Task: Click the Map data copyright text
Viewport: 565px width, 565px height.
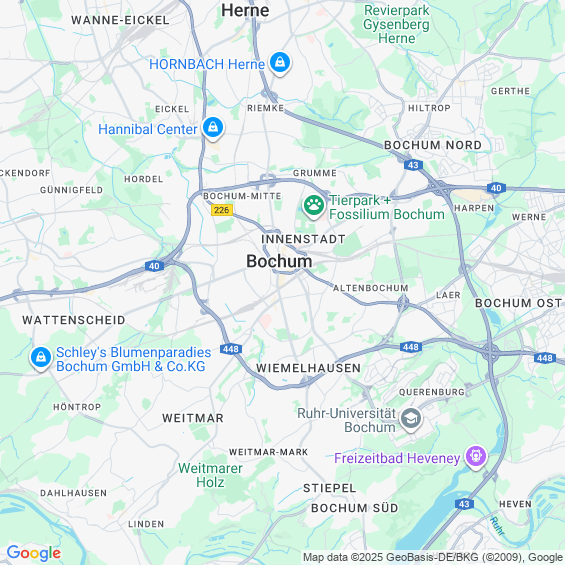Action: [x=433, y=557]
